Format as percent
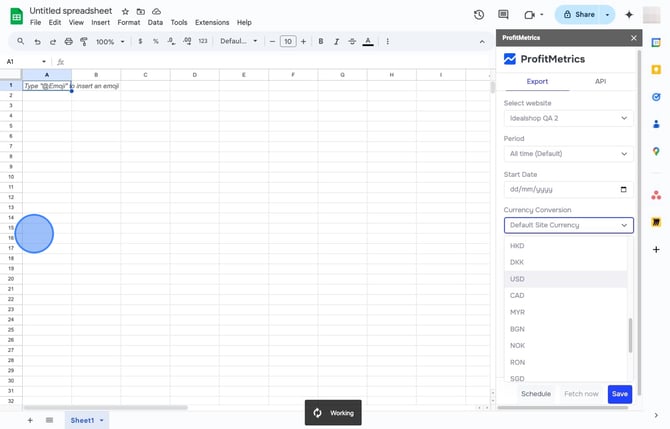The image size is (670, 429). click(x=156, y=41)
